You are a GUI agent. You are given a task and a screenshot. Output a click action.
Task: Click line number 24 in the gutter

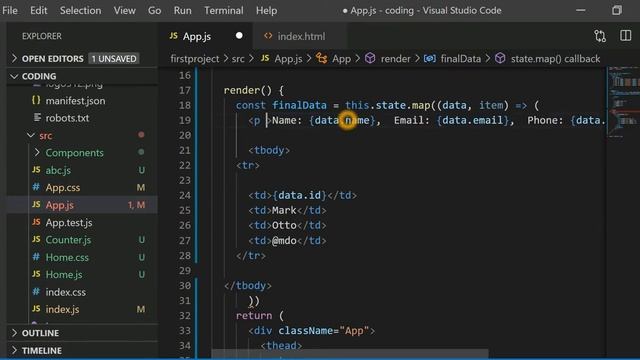pos(184,196)
